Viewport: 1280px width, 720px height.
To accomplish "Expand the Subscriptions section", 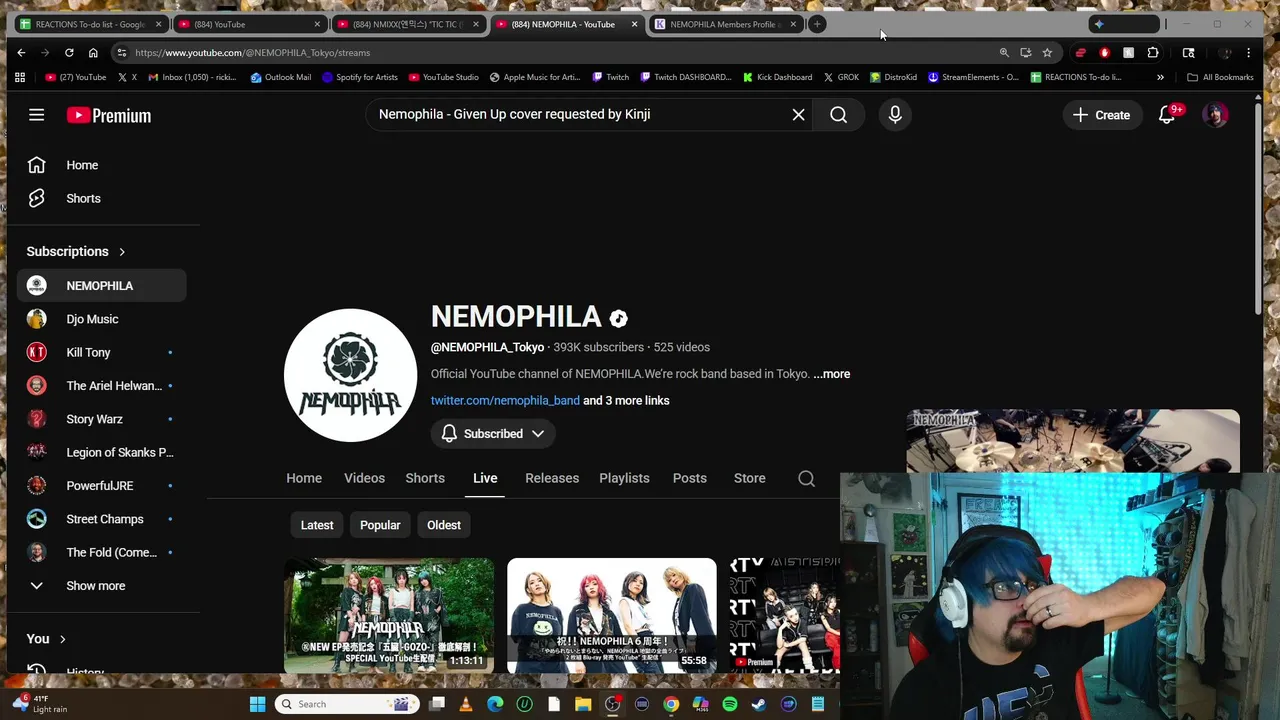I will tap(77, 251).
